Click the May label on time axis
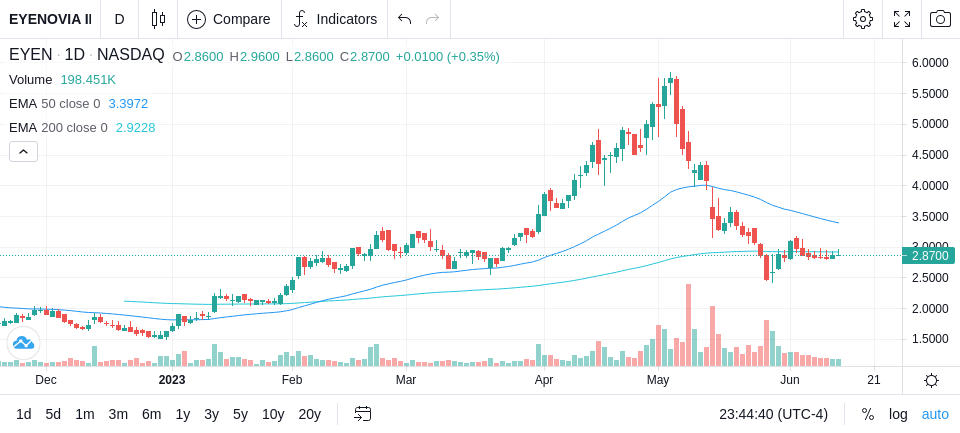Screen dimensions: 960x433 click(658, 380)
